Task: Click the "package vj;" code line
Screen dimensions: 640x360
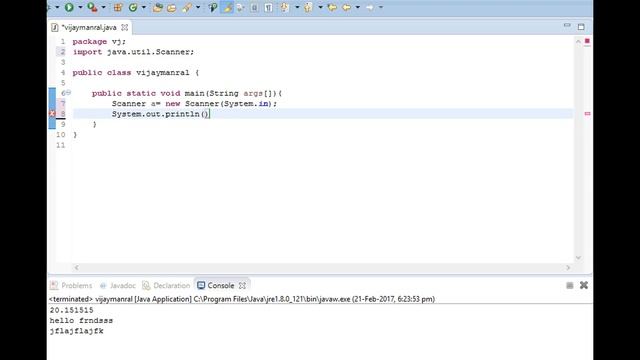Action: click(99, 42)
